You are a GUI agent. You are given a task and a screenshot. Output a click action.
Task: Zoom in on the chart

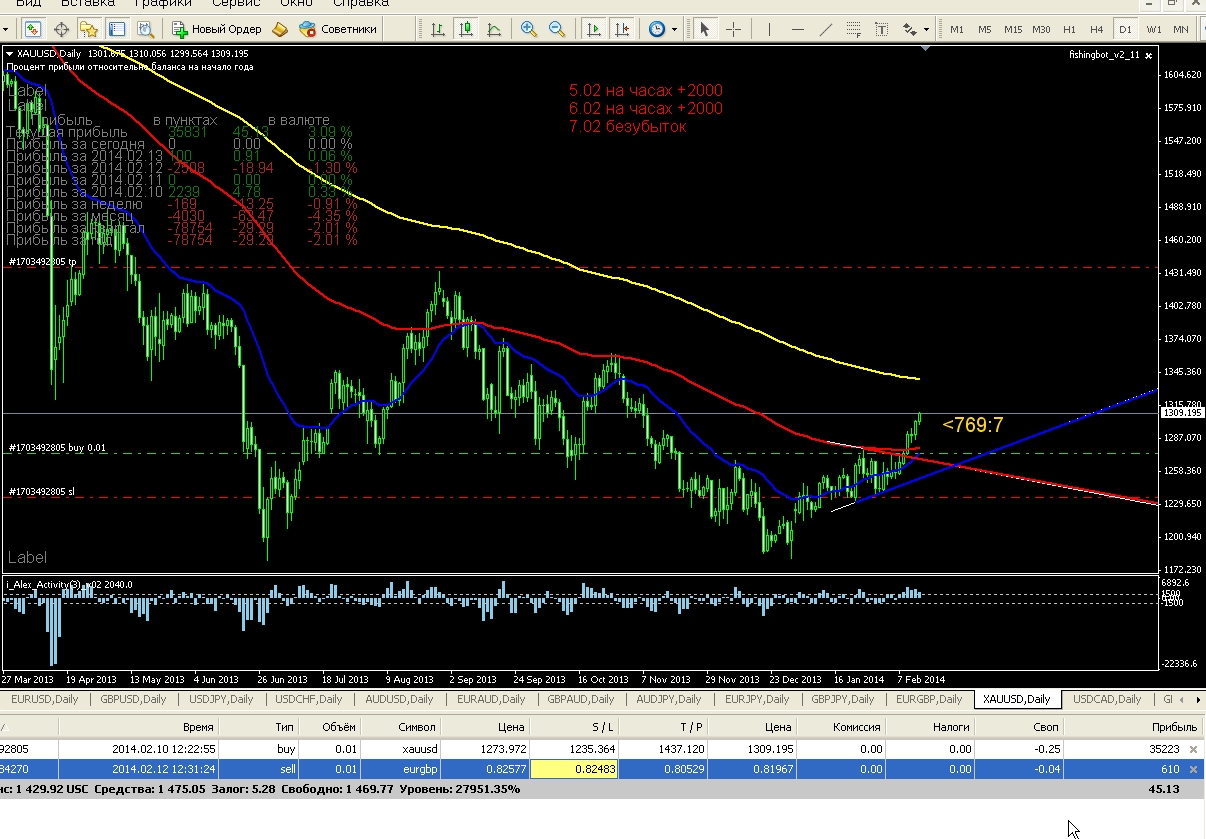(528, 29)
